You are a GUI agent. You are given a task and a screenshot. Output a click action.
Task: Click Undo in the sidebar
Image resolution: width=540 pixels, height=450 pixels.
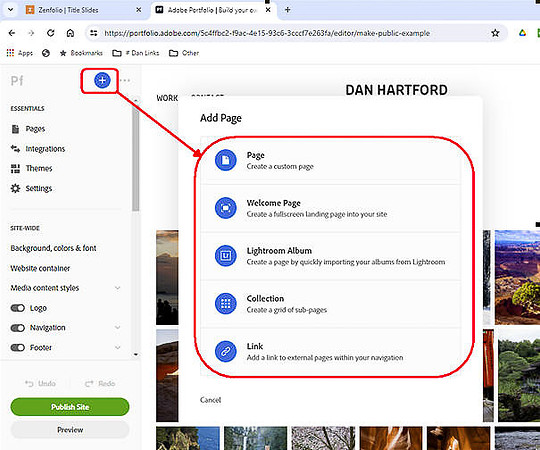pyautogui.click(x=40, y=384)
